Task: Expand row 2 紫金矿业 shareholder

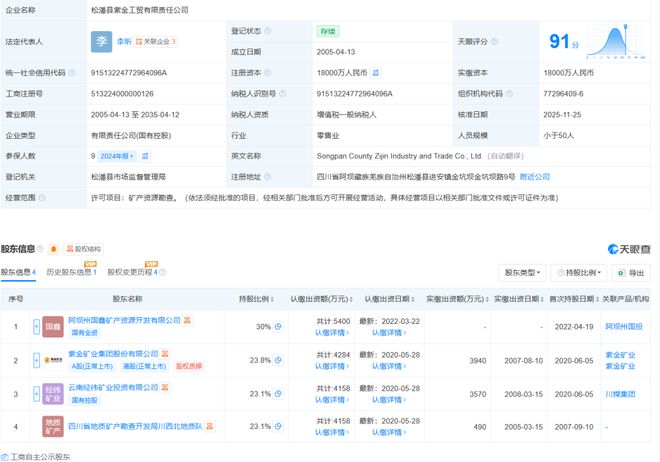Action: 35,360
